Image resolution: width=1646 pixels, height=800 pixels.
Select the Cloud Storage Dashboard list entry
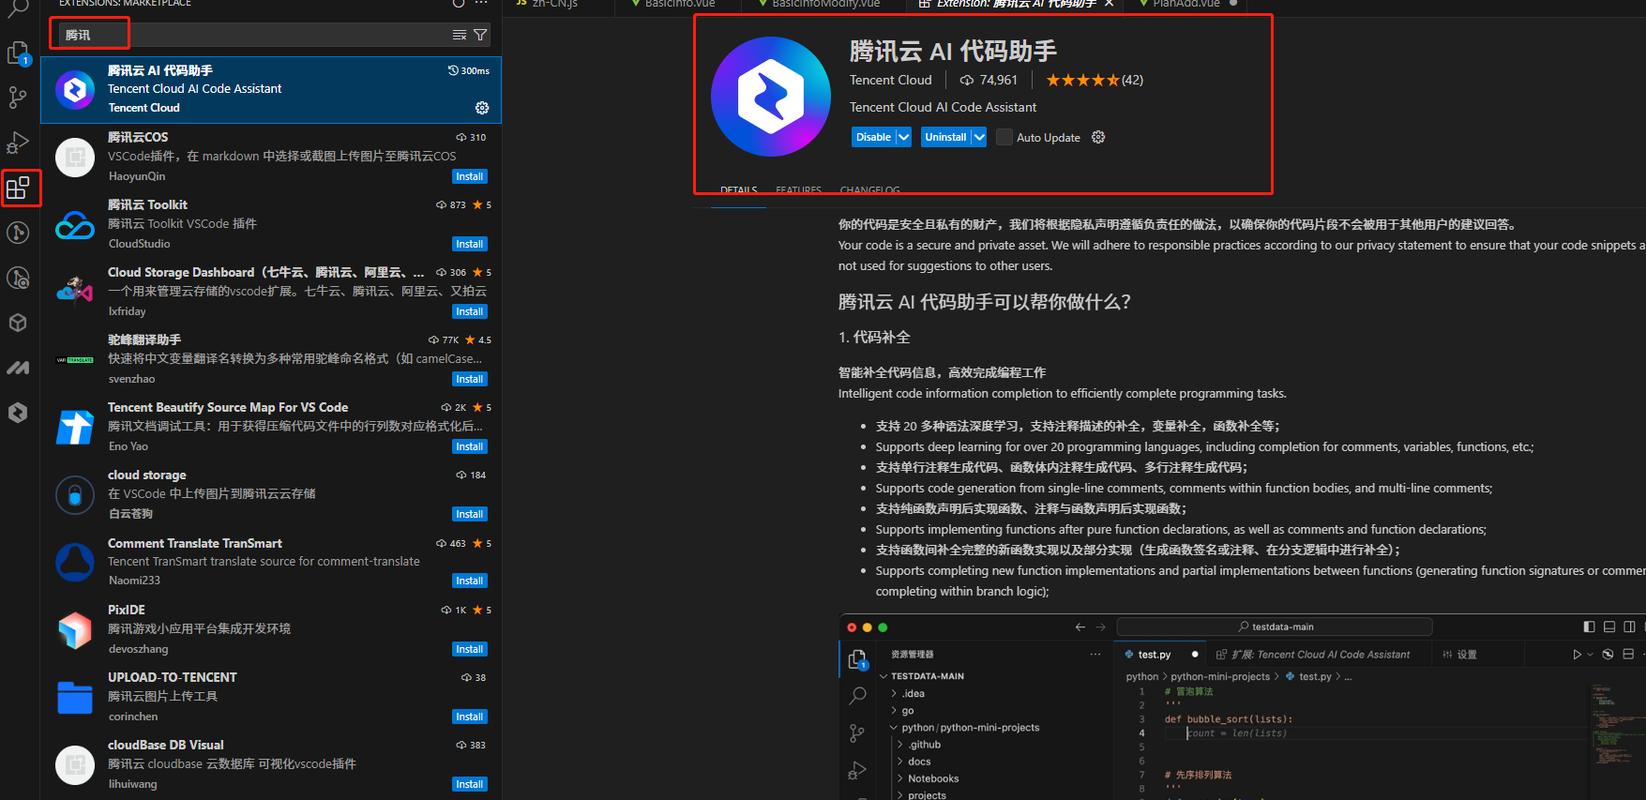[271, 292]
